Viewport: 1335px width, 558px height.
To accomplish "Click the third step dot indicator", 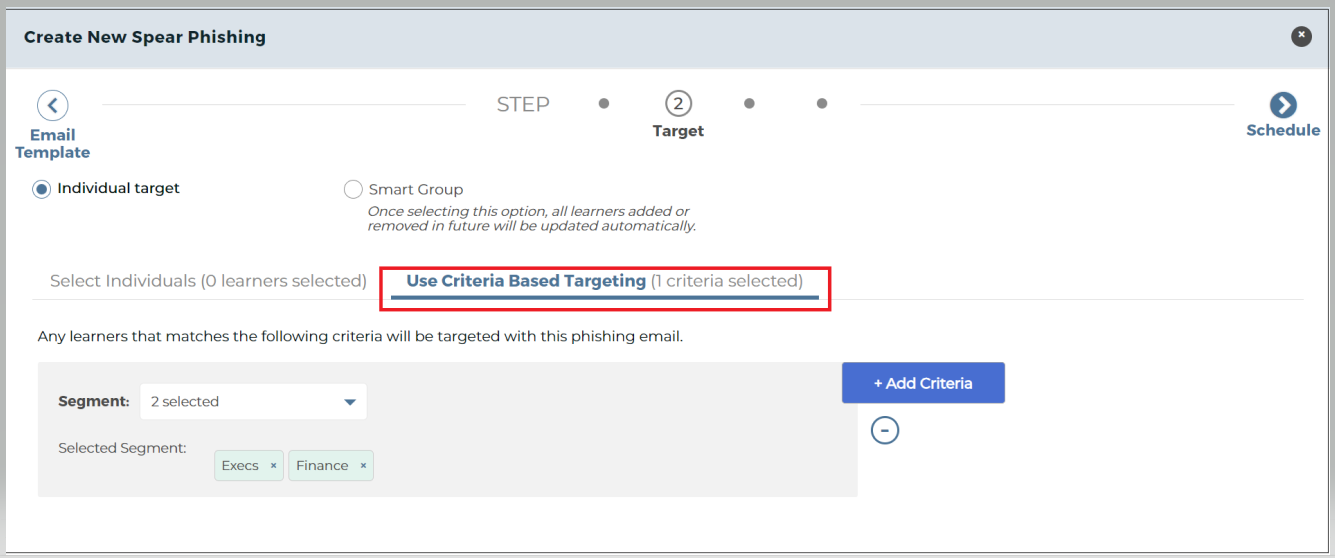I will click(x=749, y=103).
